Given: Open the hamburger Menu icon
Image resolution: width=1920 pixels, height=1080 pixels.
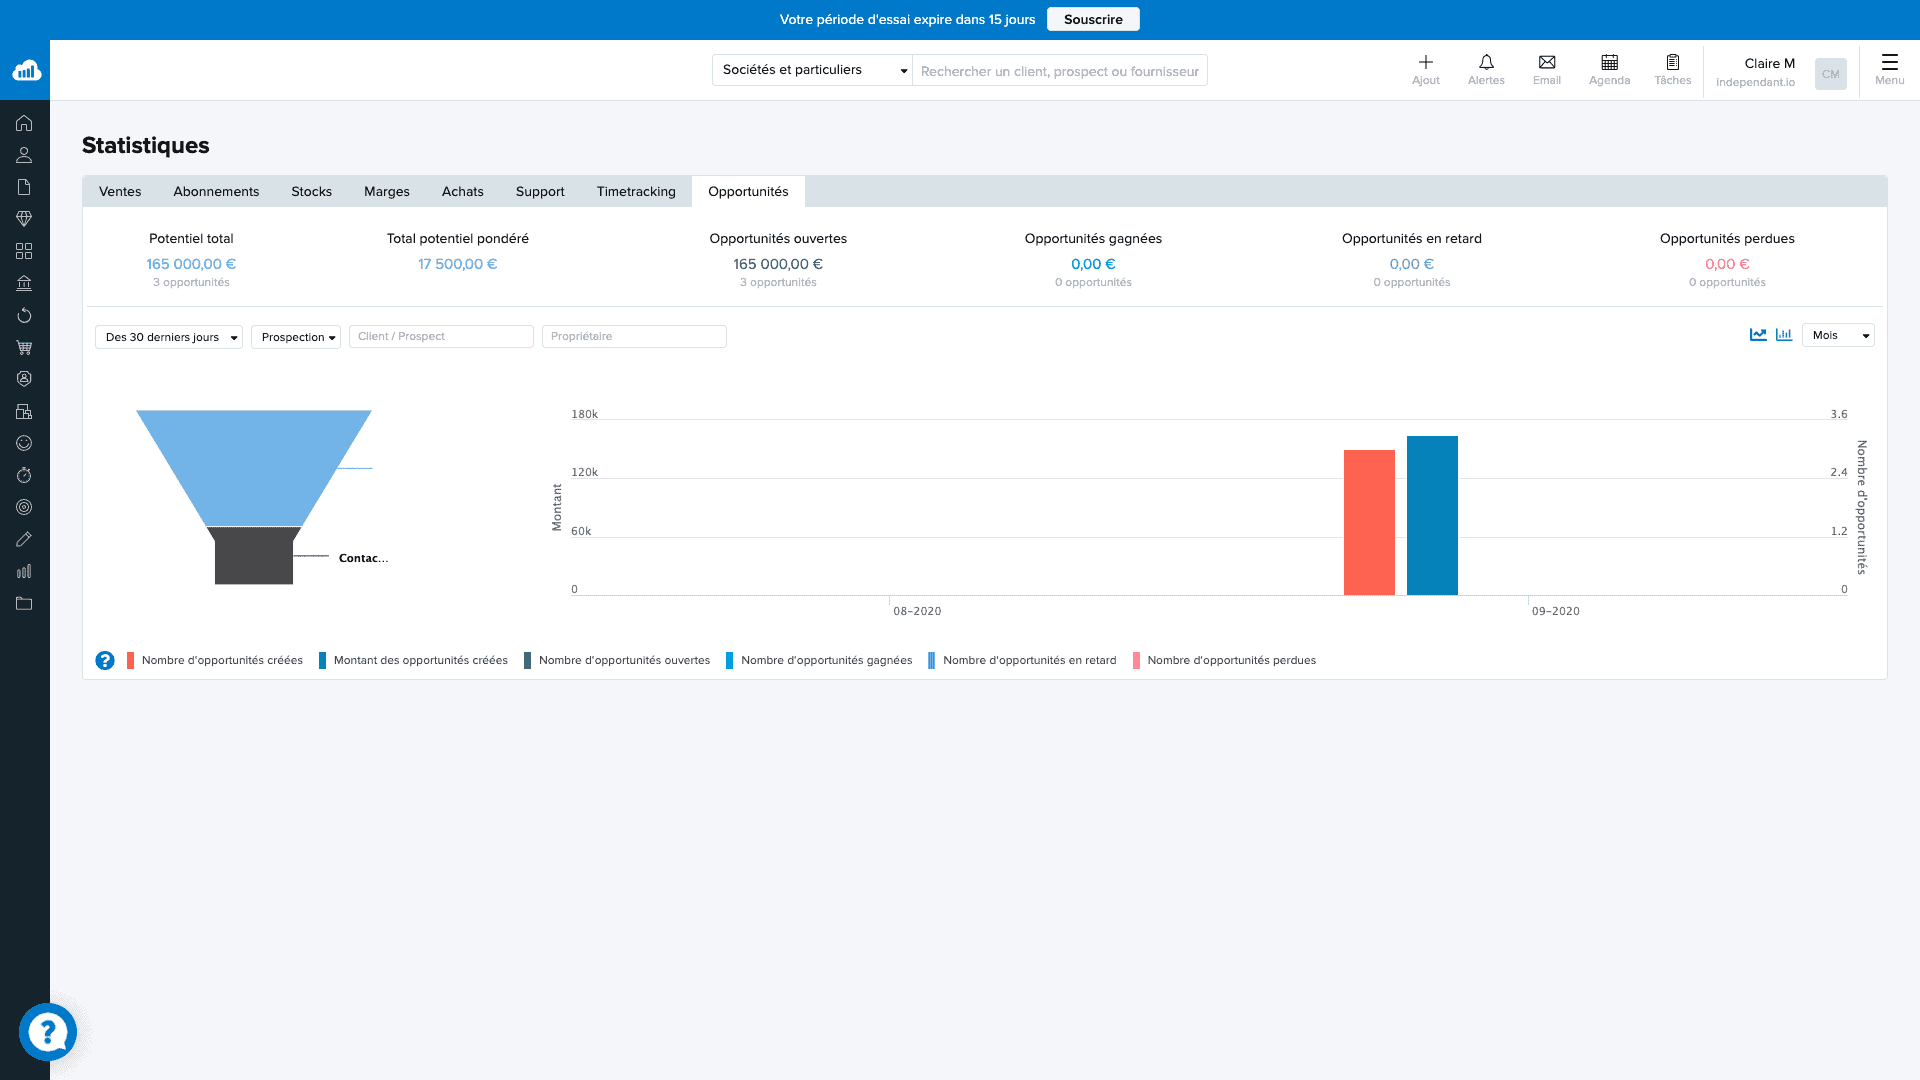Looking at the screenshot, I should pos(1889,62).
